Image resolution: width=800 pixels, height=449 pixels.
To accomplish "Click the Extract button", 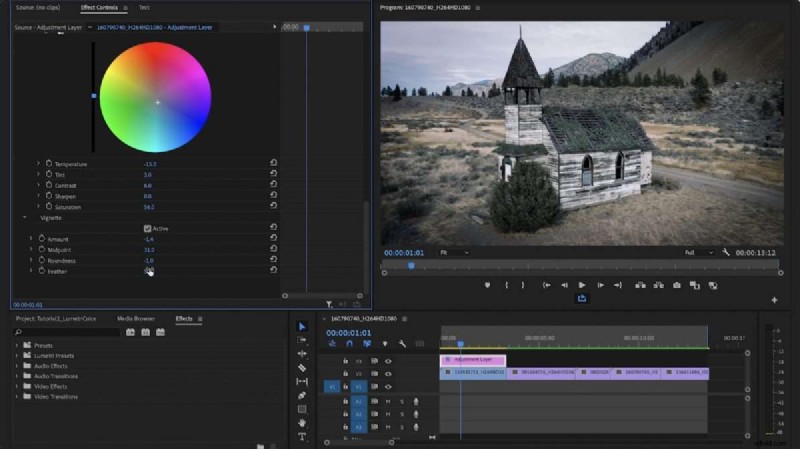I will point(659,285).
